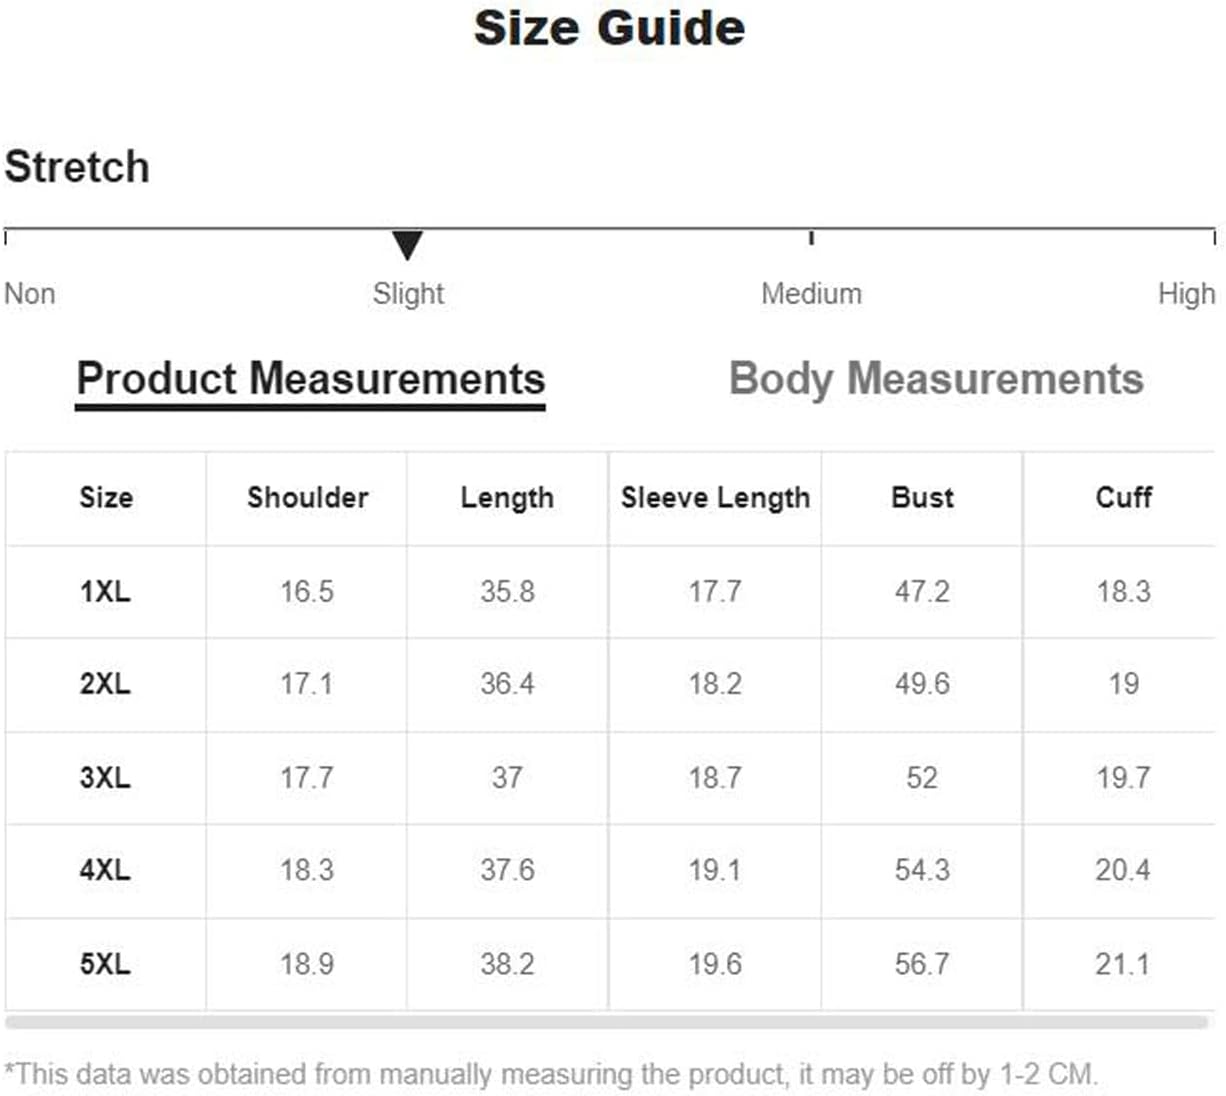This screenshot has height=1096, width=1226.
Task: Switch to the Body Measurements tab
Action: (936, 380)
